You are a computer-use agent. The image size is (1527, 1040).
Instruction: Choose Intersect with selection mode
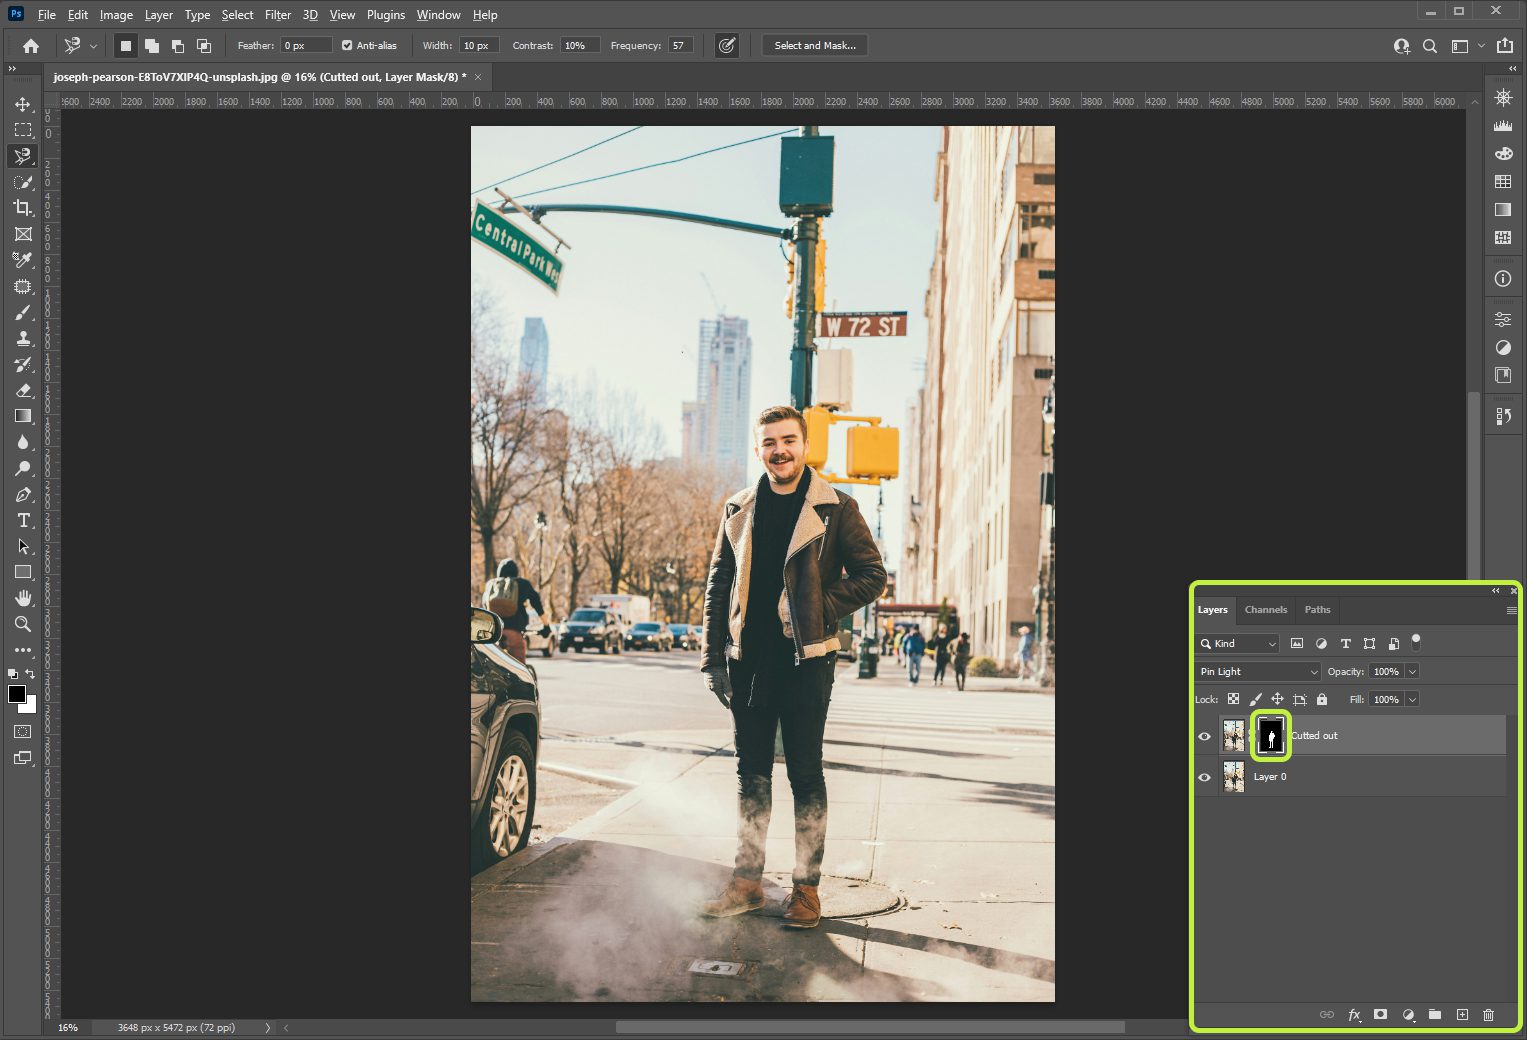204,46
